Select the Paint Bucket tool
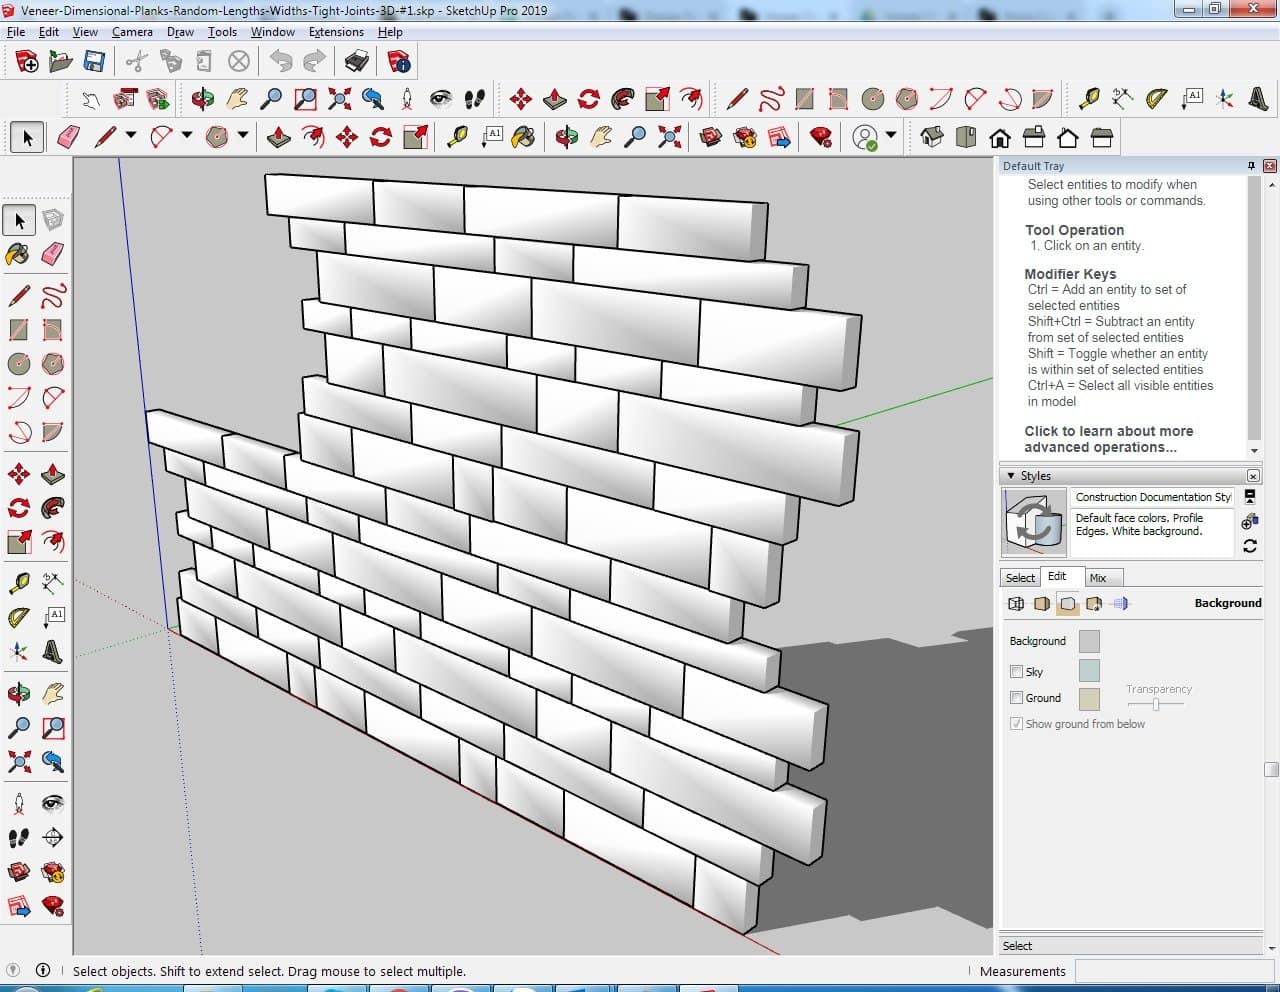1280x992 pixels. click(x=18, y=254)
